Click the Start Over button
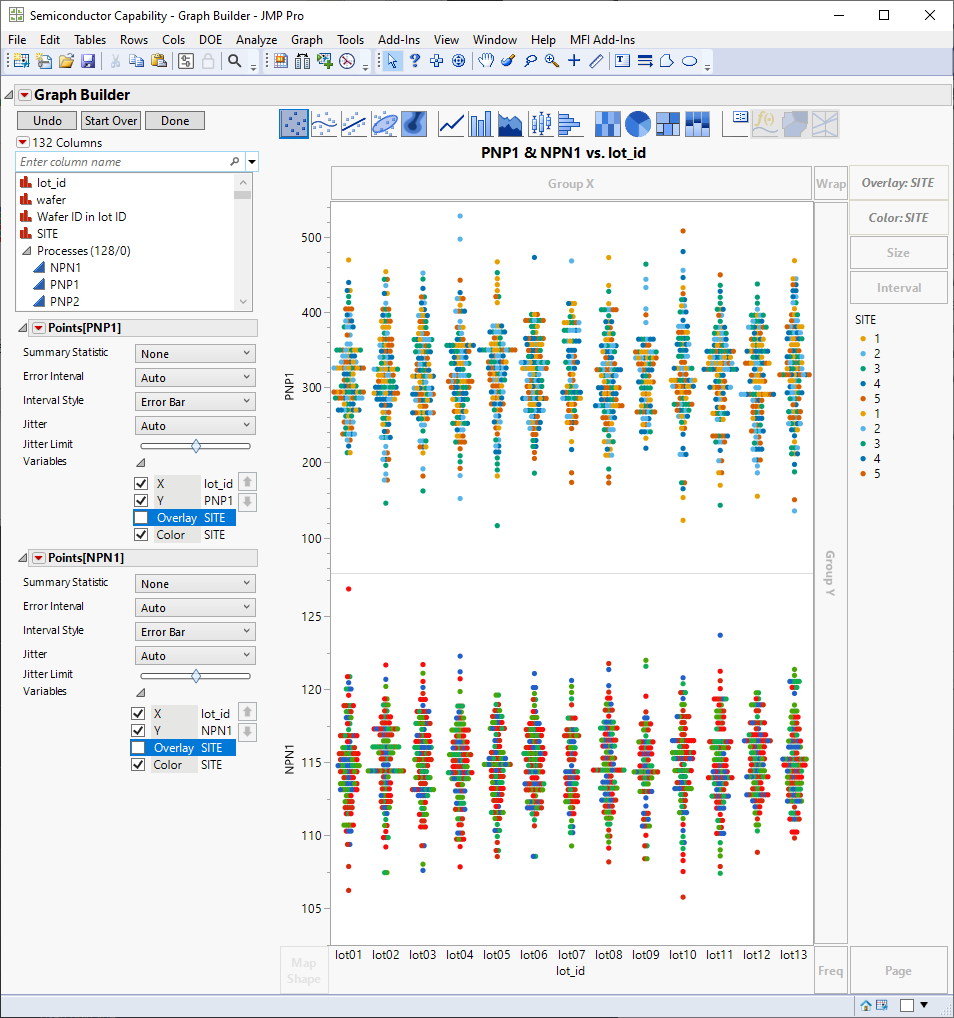This screenshot has height=1018, width=954. [111, 121]
